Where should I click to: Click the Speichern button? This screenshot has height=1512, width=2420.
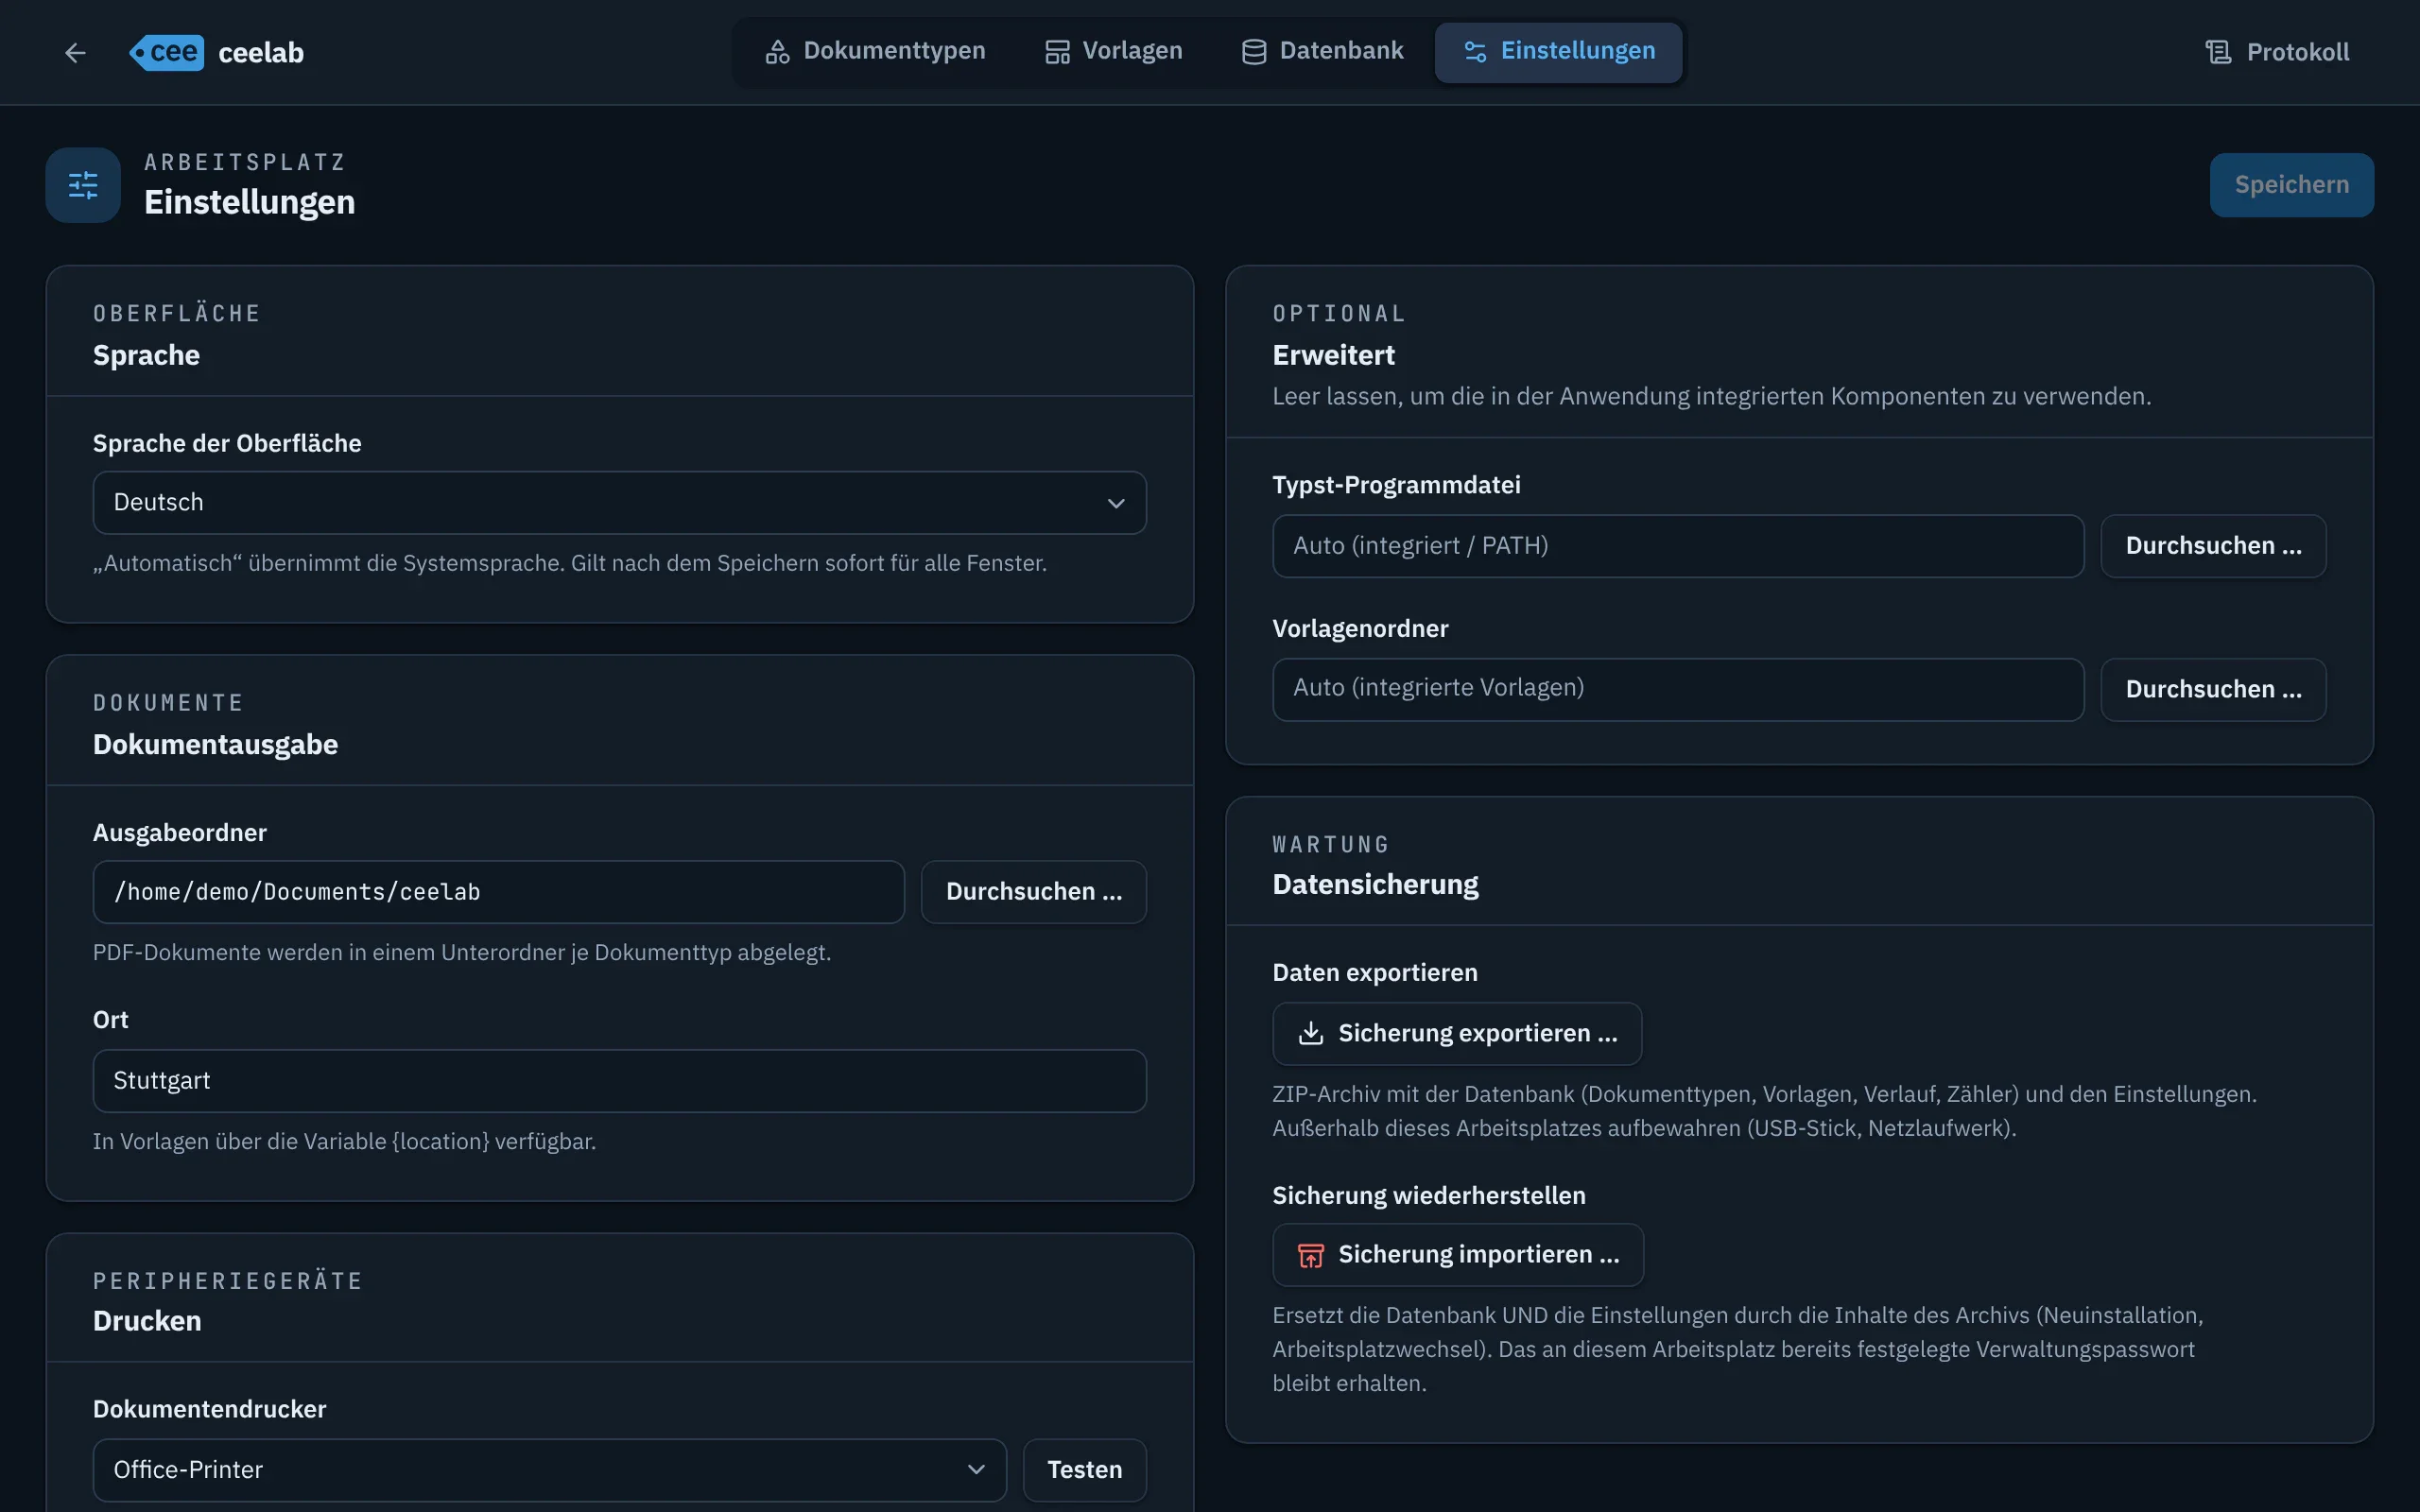click(2291, 185)
